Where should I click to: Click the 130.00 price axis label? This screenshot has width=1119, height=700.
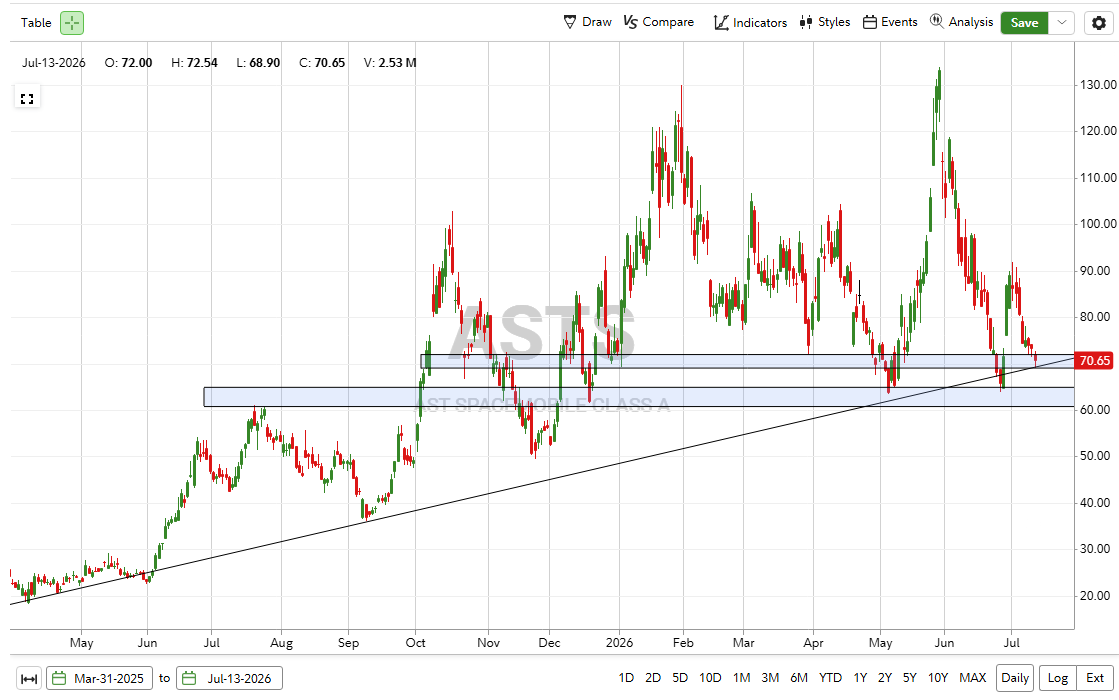click(1098, 84)
